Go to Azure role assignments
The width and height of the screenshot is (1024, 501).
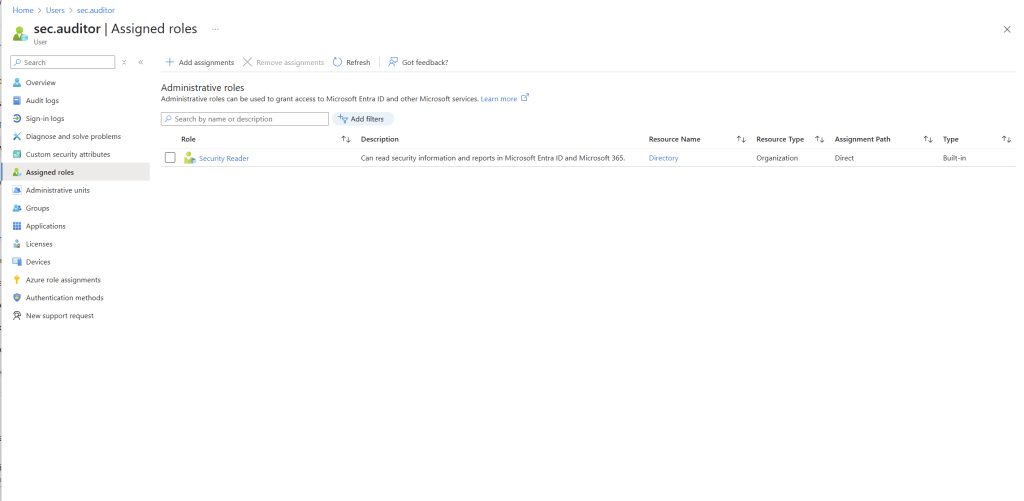tap(63, 280)
